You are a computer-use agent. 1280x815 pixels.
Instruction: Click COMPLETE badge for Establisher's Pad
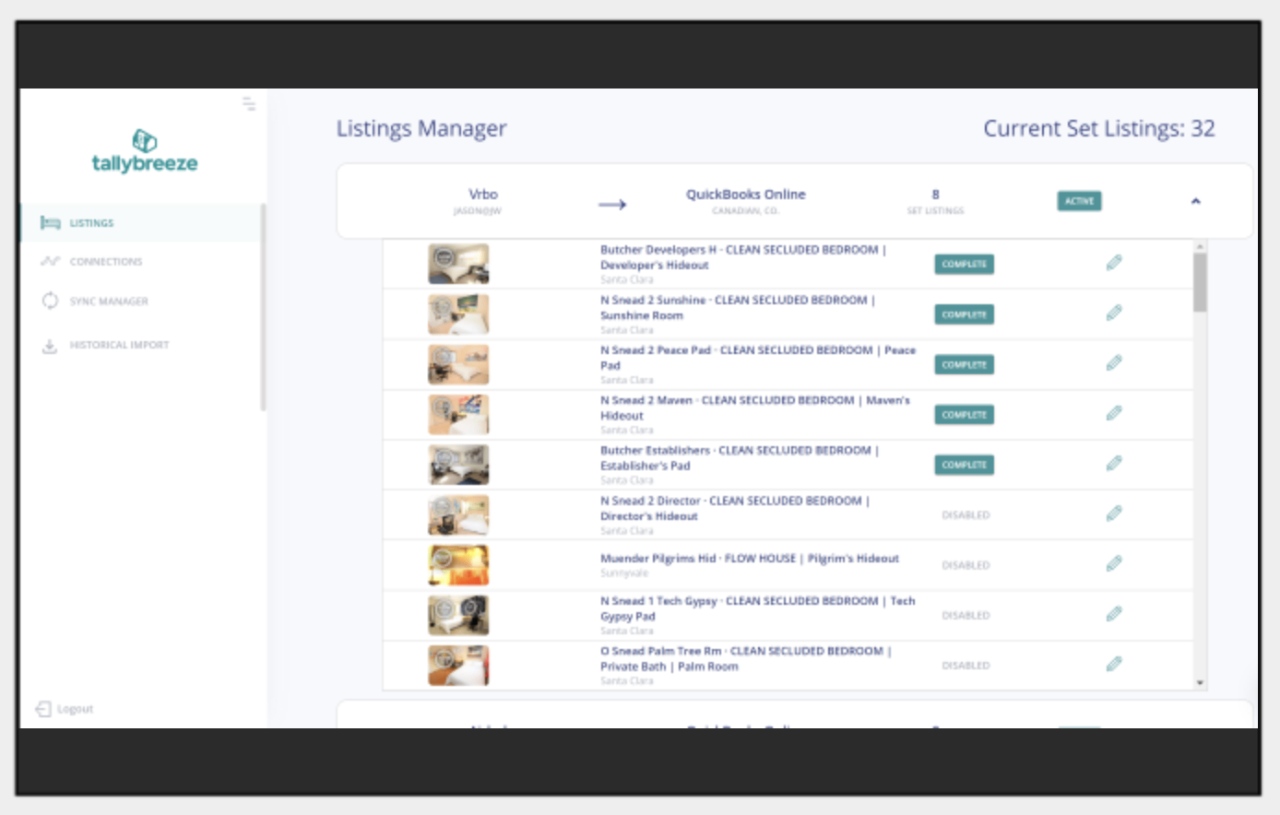coord(964,465)
